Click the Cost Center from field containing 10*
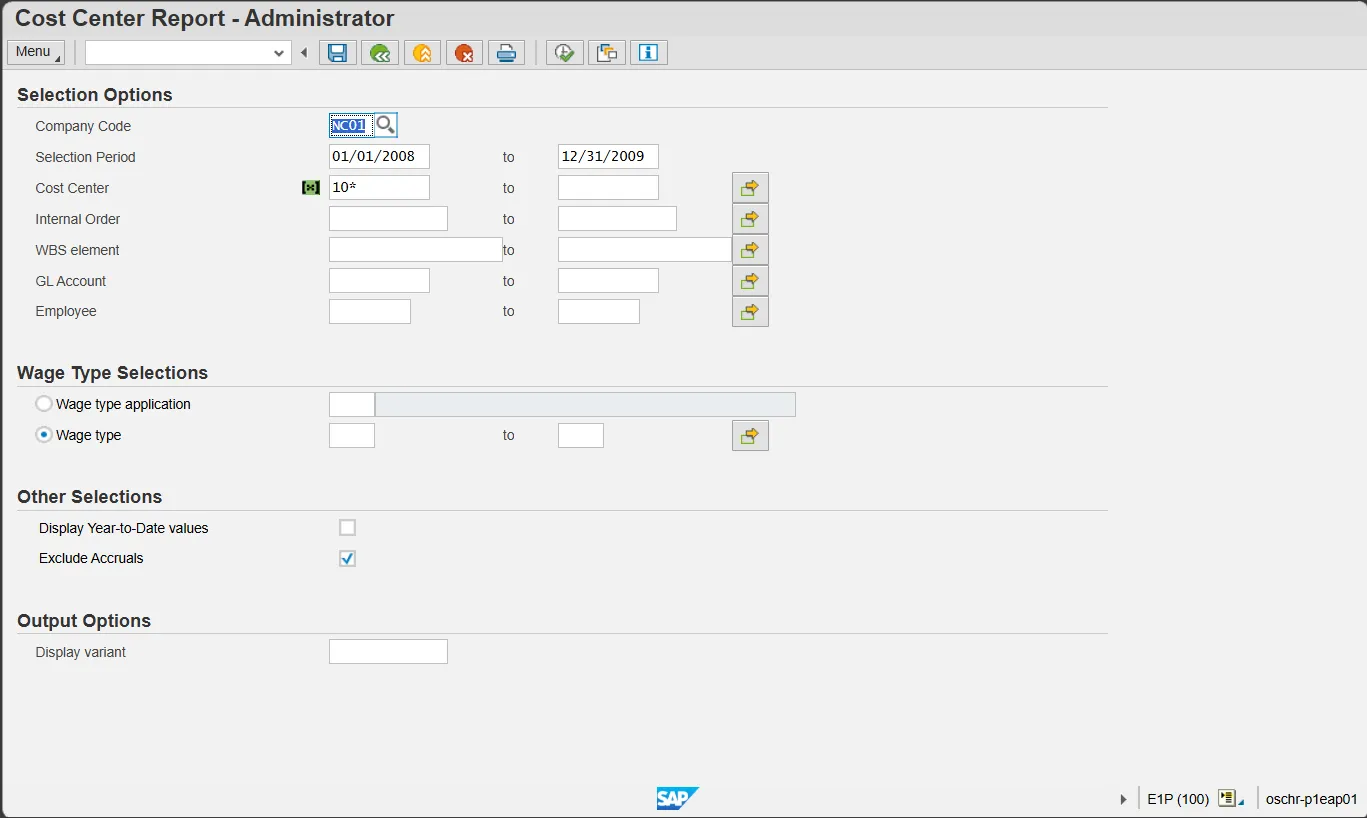 pyautogui.click(x=379, y=188)
